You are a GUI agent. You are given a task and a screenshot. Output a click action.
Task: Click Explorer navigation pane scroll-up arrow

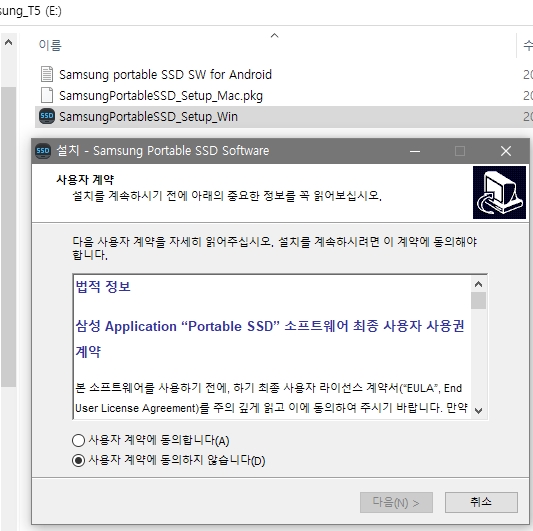[8, 42]
